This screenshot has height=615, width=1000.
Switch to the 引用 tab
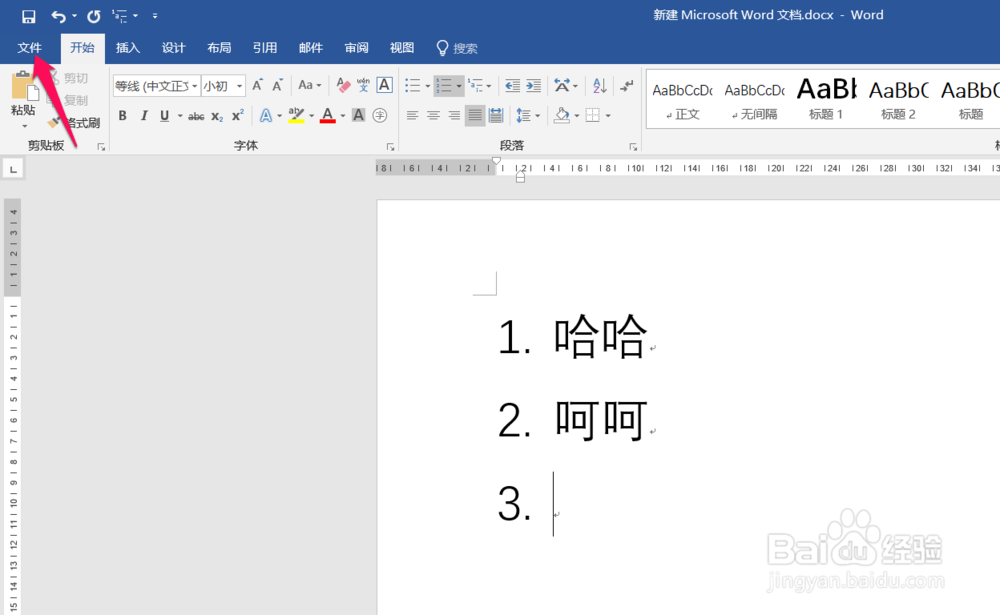tap(265, 48)
